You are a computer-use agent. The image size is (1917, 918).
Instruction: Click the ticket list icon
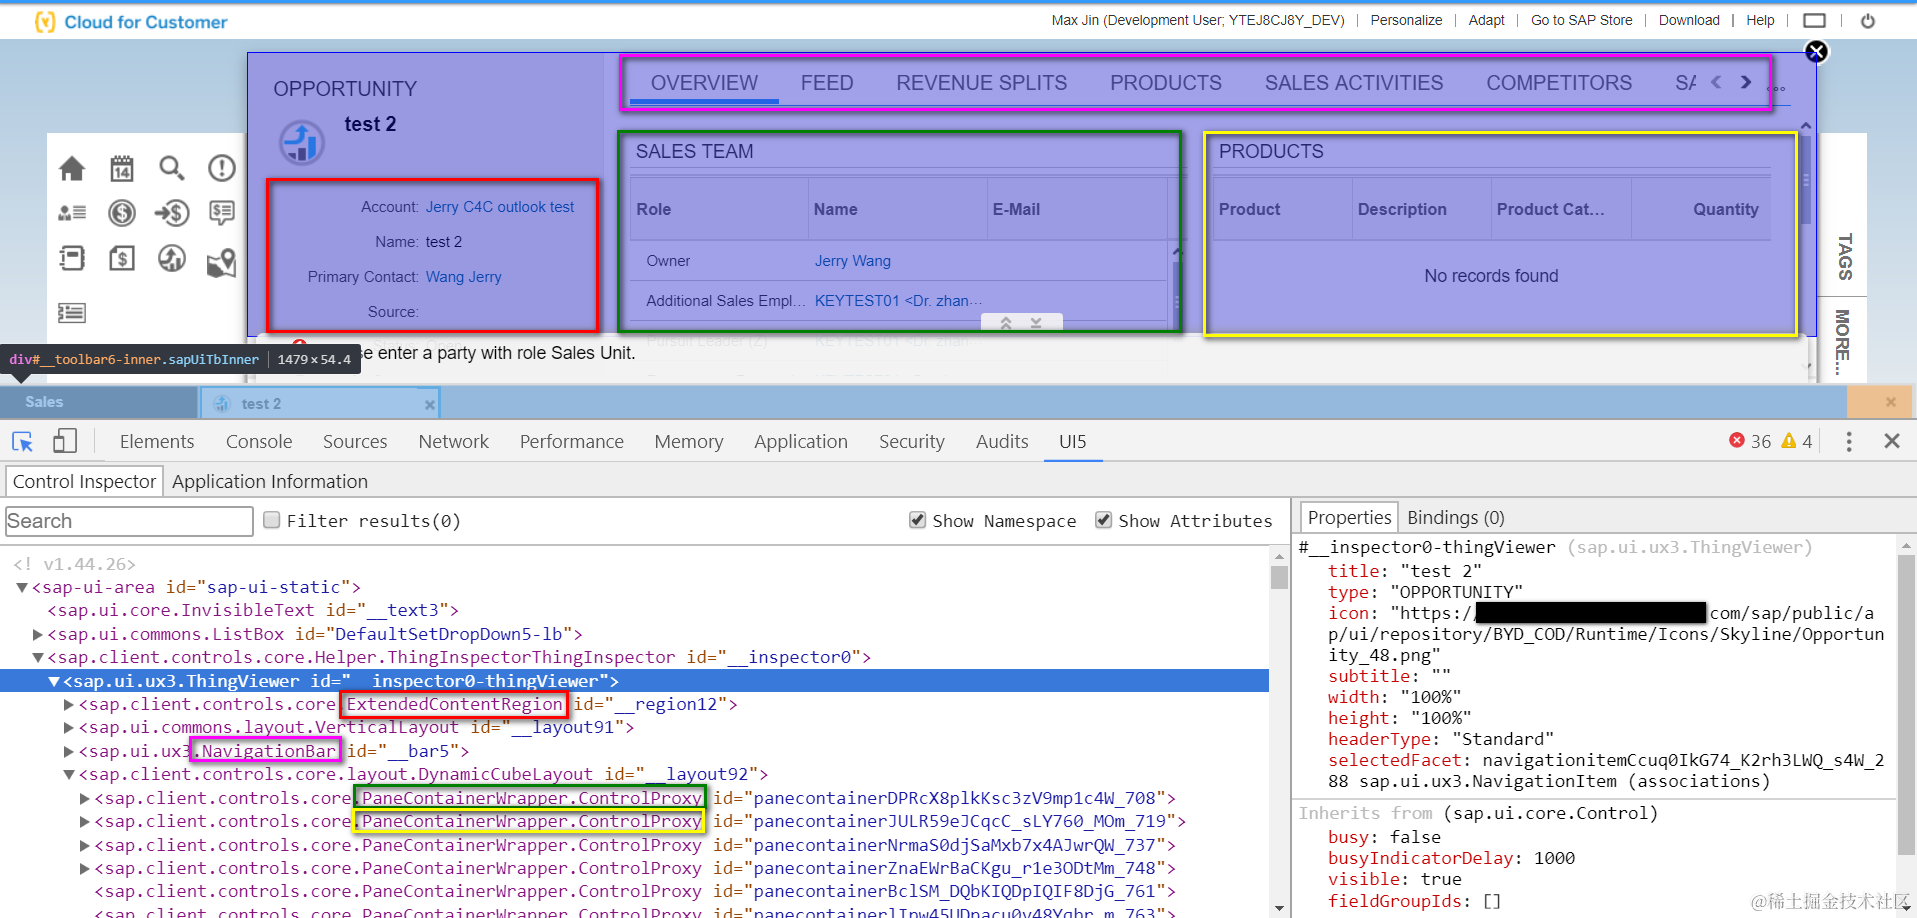[72, 313]
